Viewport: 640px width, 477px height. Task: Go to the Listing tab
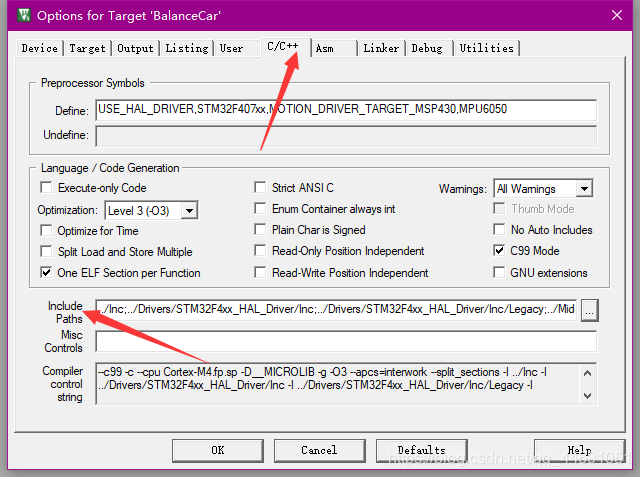coord(187,48)
